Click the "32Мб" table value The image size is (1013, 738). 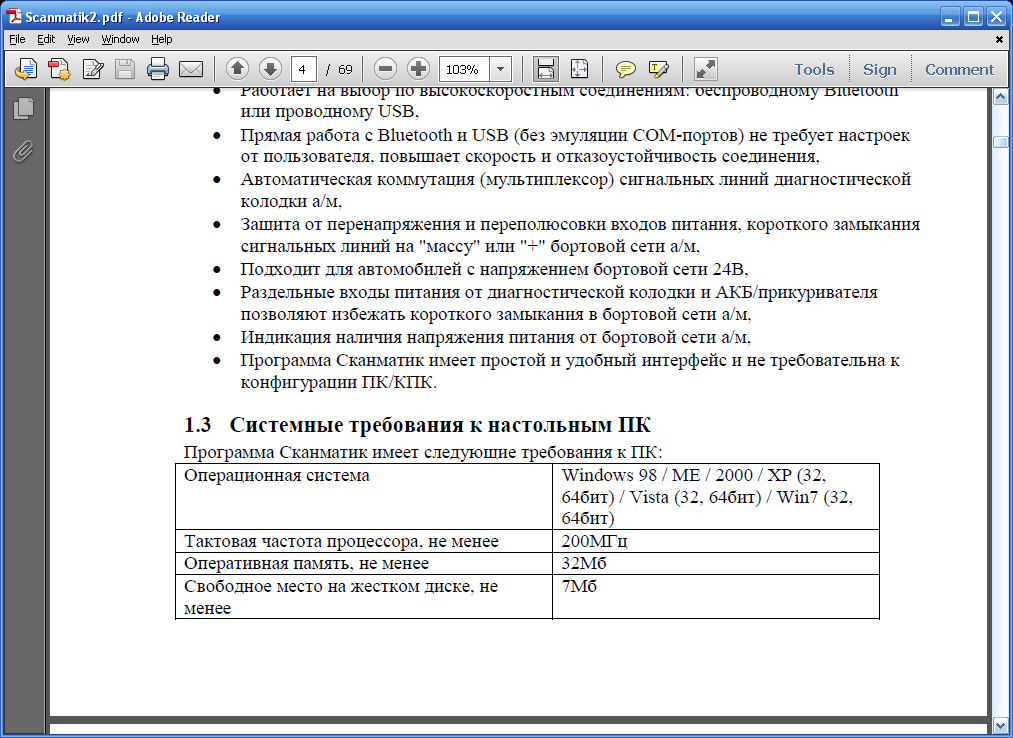point(584,563)
